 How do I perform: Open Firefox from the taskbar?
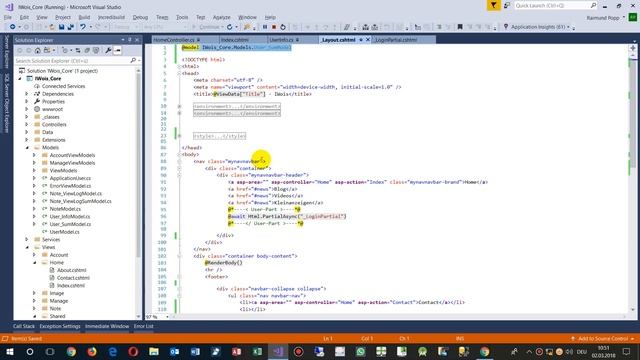[92, 351]
